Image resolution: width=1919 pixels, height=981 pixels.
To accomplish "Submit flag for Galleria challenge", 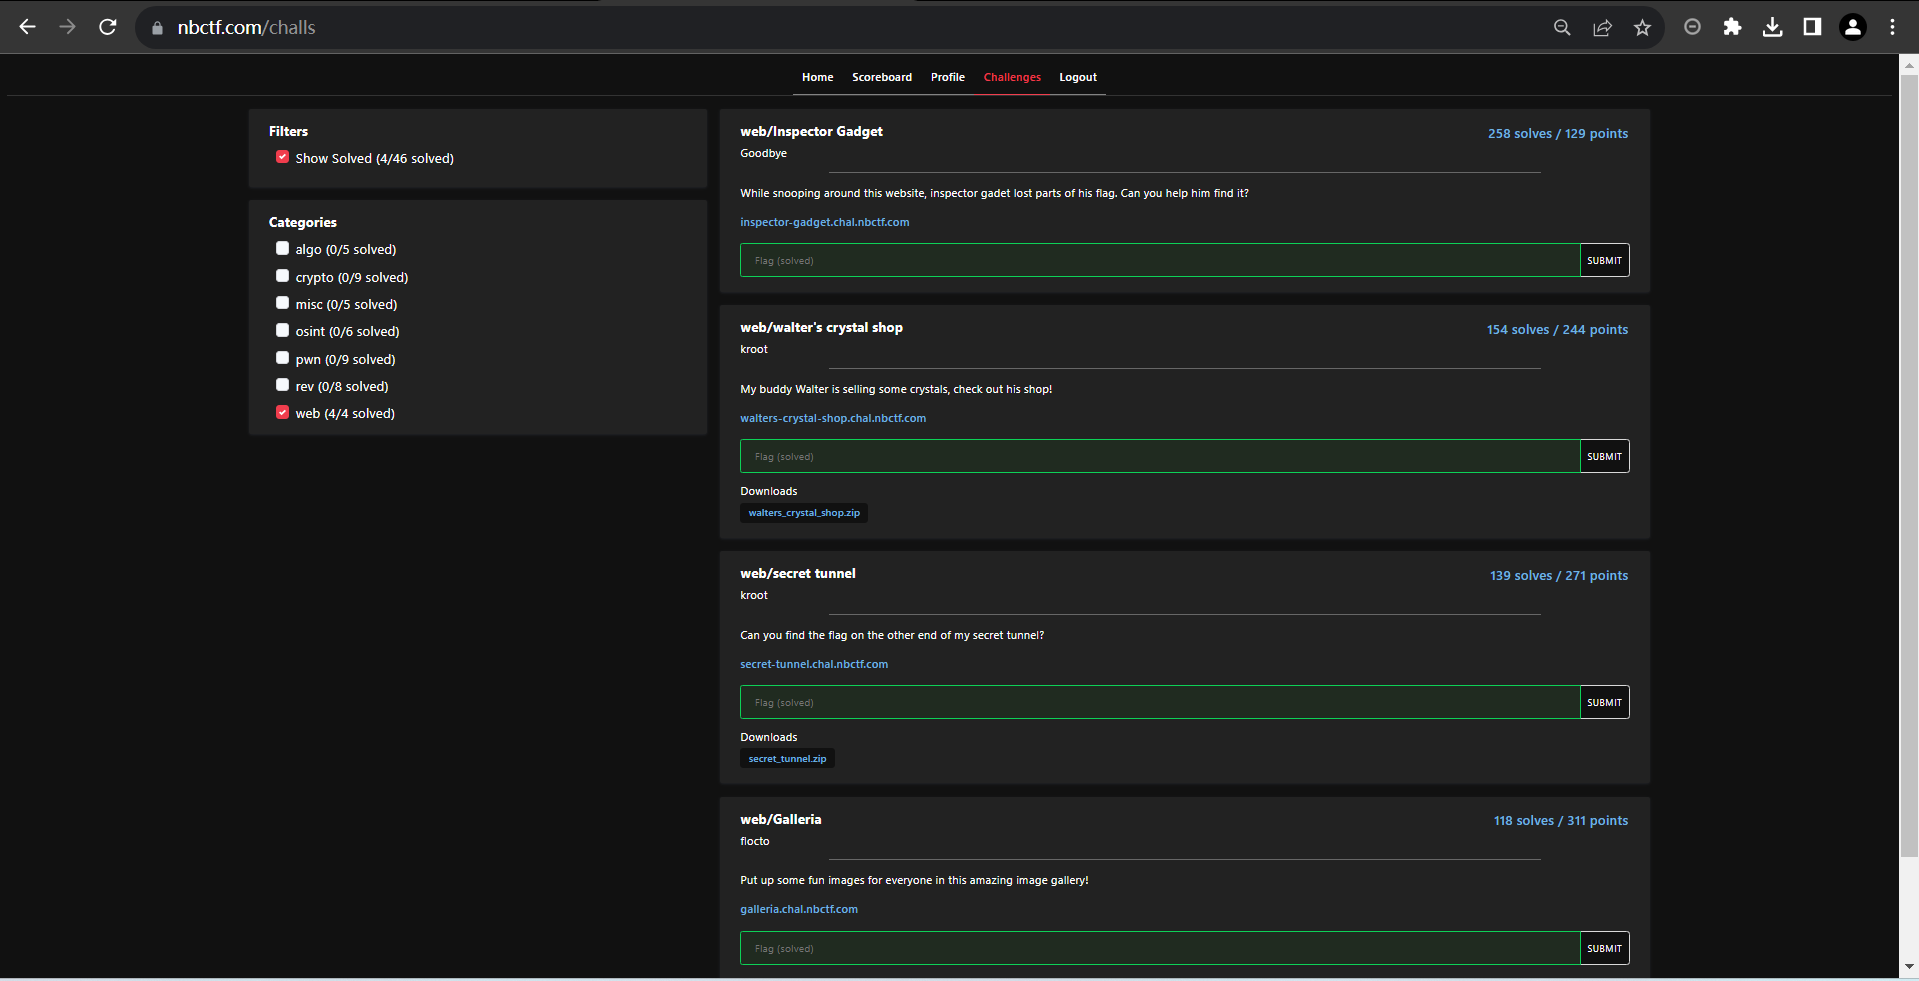I will pos(1605,948).
